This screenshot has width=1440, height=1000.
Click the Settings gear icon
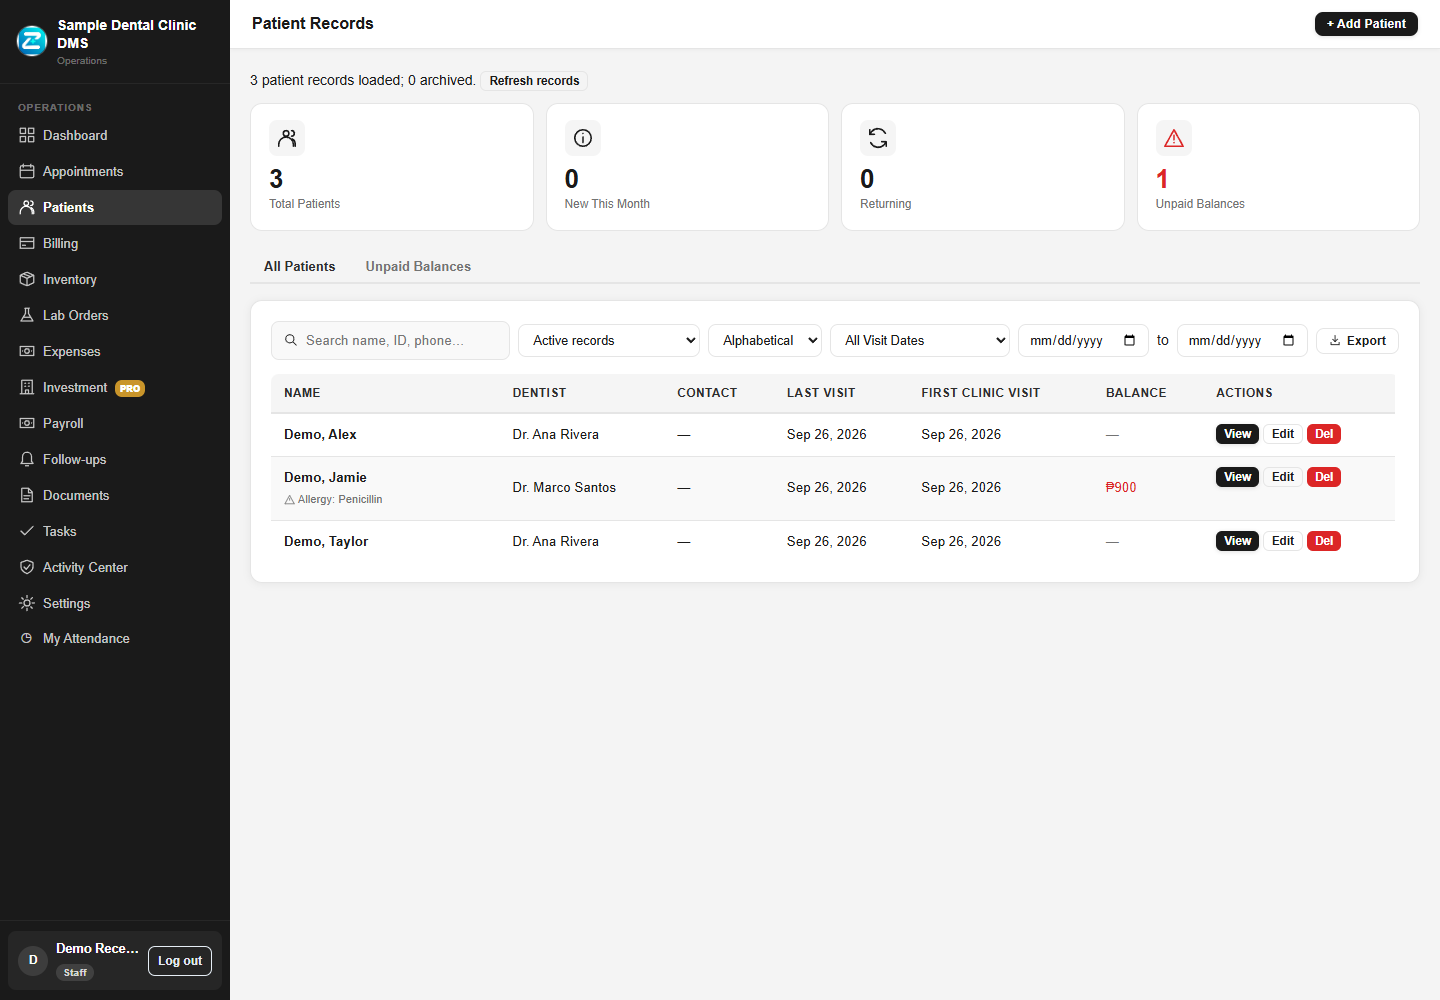pyautogui.click(x=27, y=603)
